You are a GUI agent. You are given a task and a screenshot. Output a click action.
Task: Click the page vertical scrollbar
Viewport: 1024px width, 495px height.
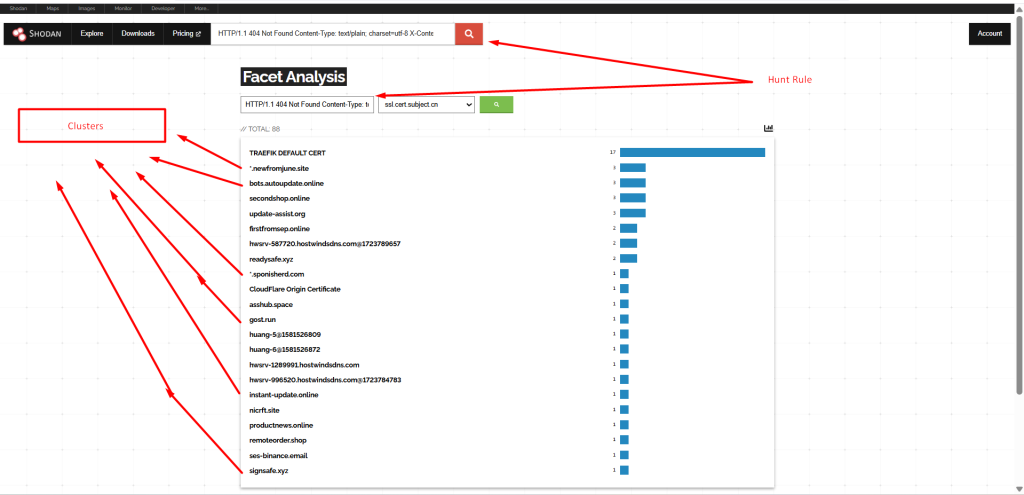click(x=1019, y=206)
